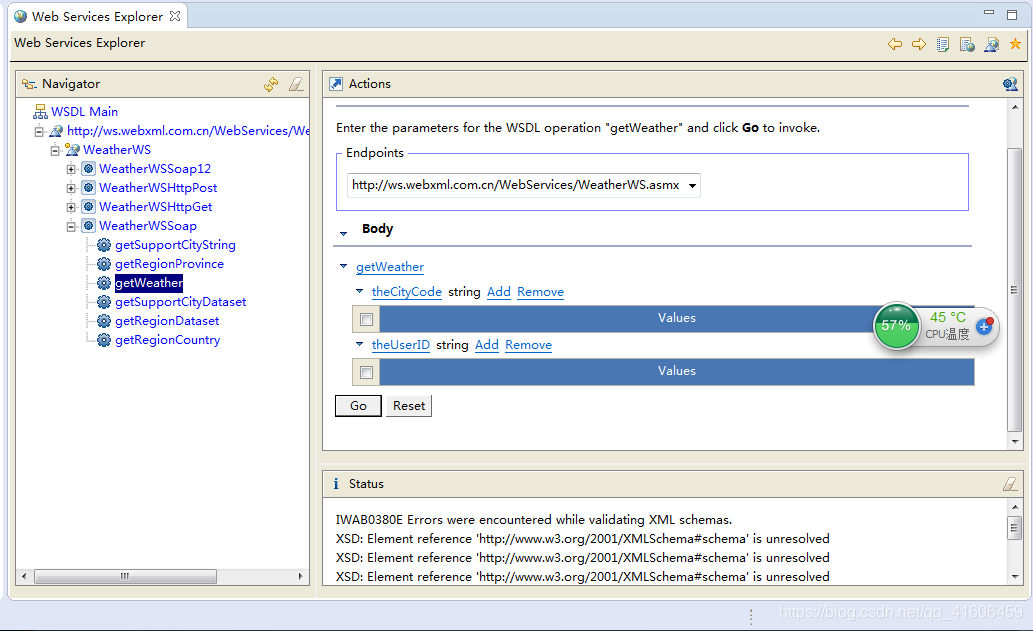Click the gear icon beside getRegionProvince
1033x631 pixels.
(104, 264)
